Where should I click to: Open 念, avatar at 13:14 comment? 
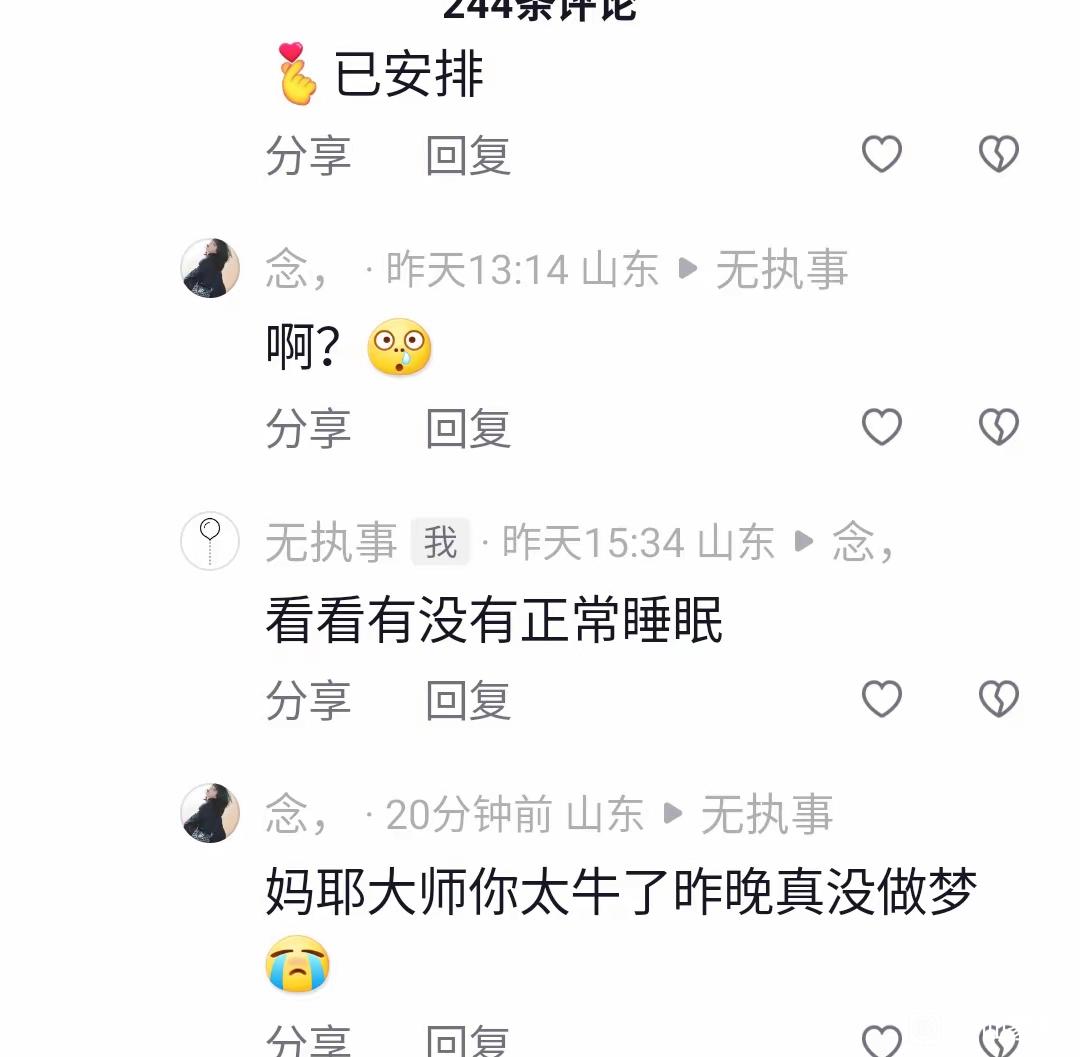tap(210, 268)
